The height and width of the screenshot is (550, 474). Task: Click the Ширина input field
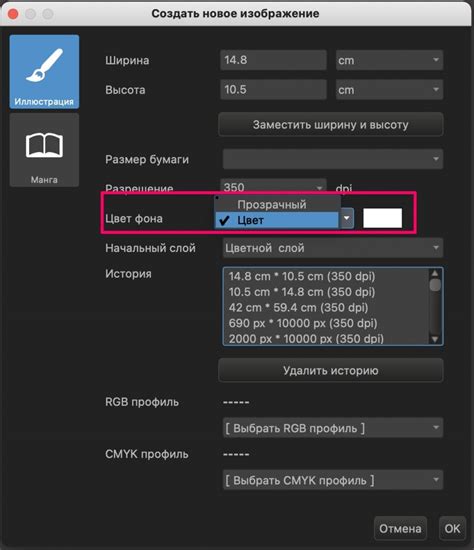point(273,60)
